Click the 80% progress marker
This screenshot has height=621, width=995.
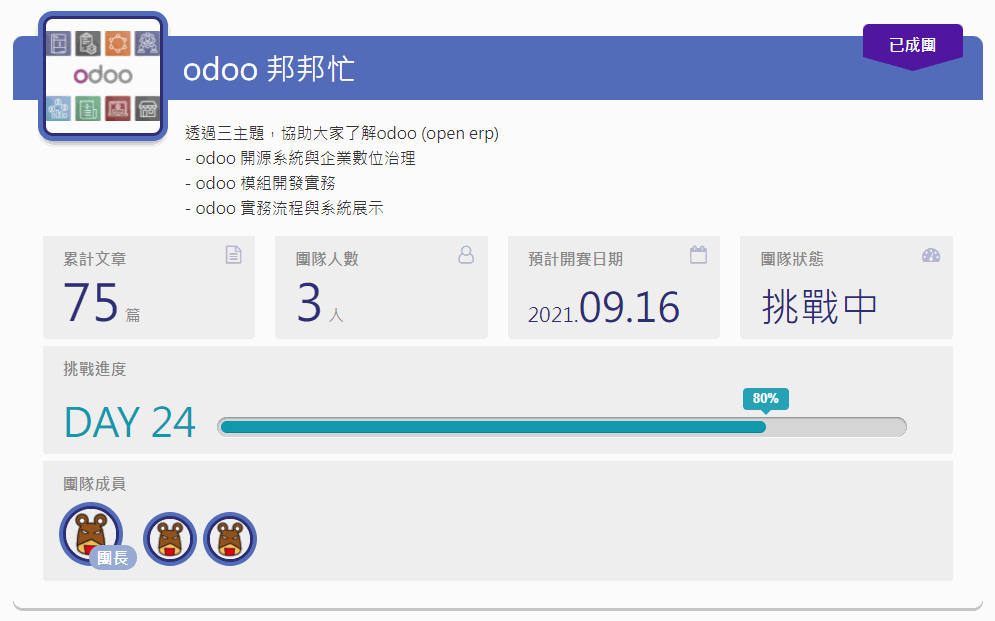(765, 398)
